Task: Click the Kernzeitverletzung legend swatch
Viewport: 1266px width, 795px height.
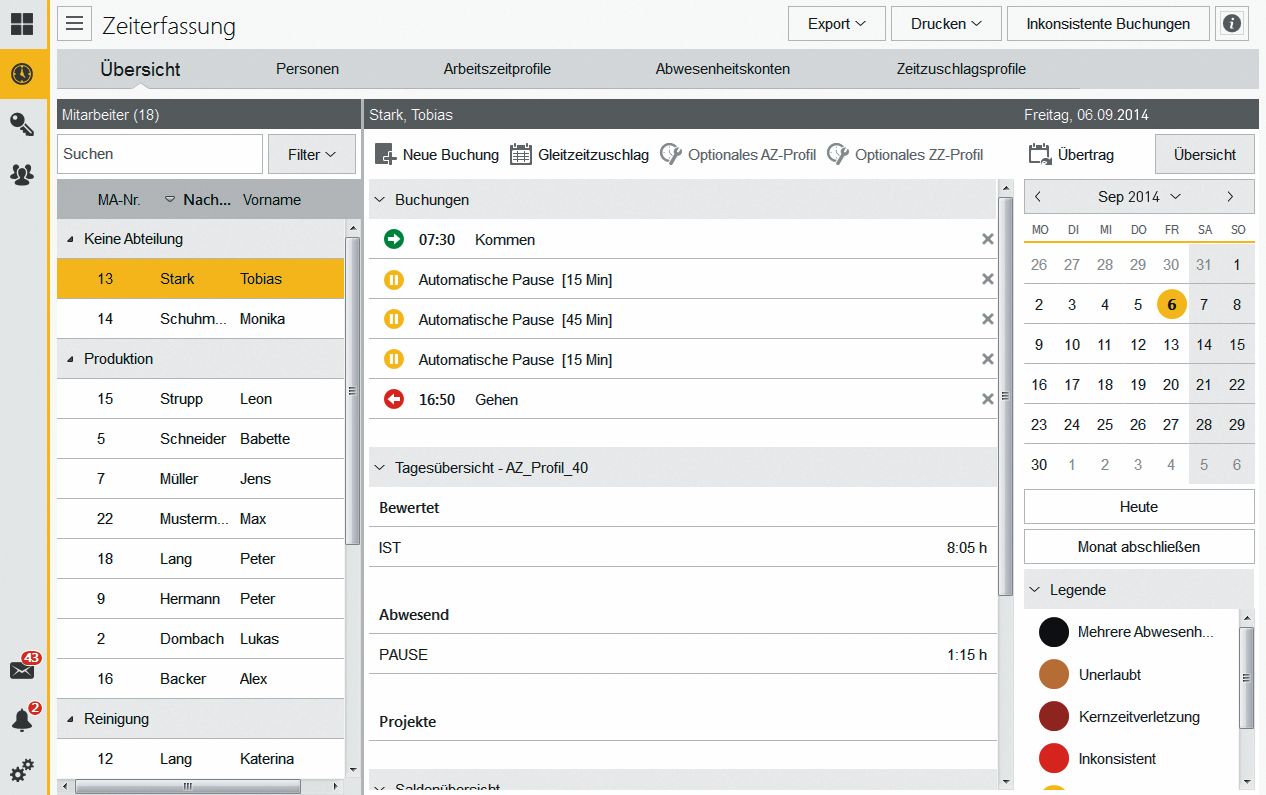Action: coord(1054,716)
